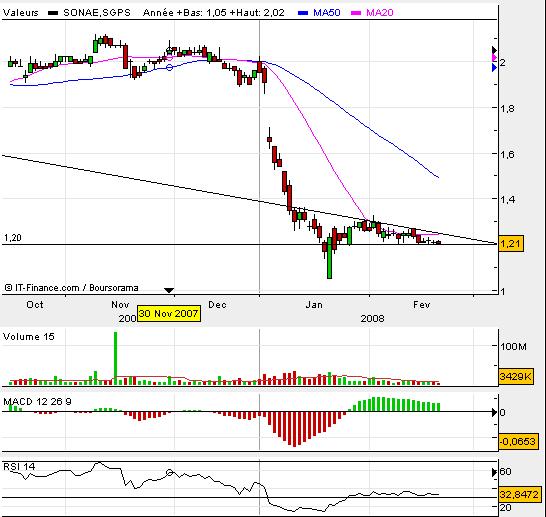Click the Nov label on the time axis
This screenshot has height=517, width=546.
[x=120, y=305]
